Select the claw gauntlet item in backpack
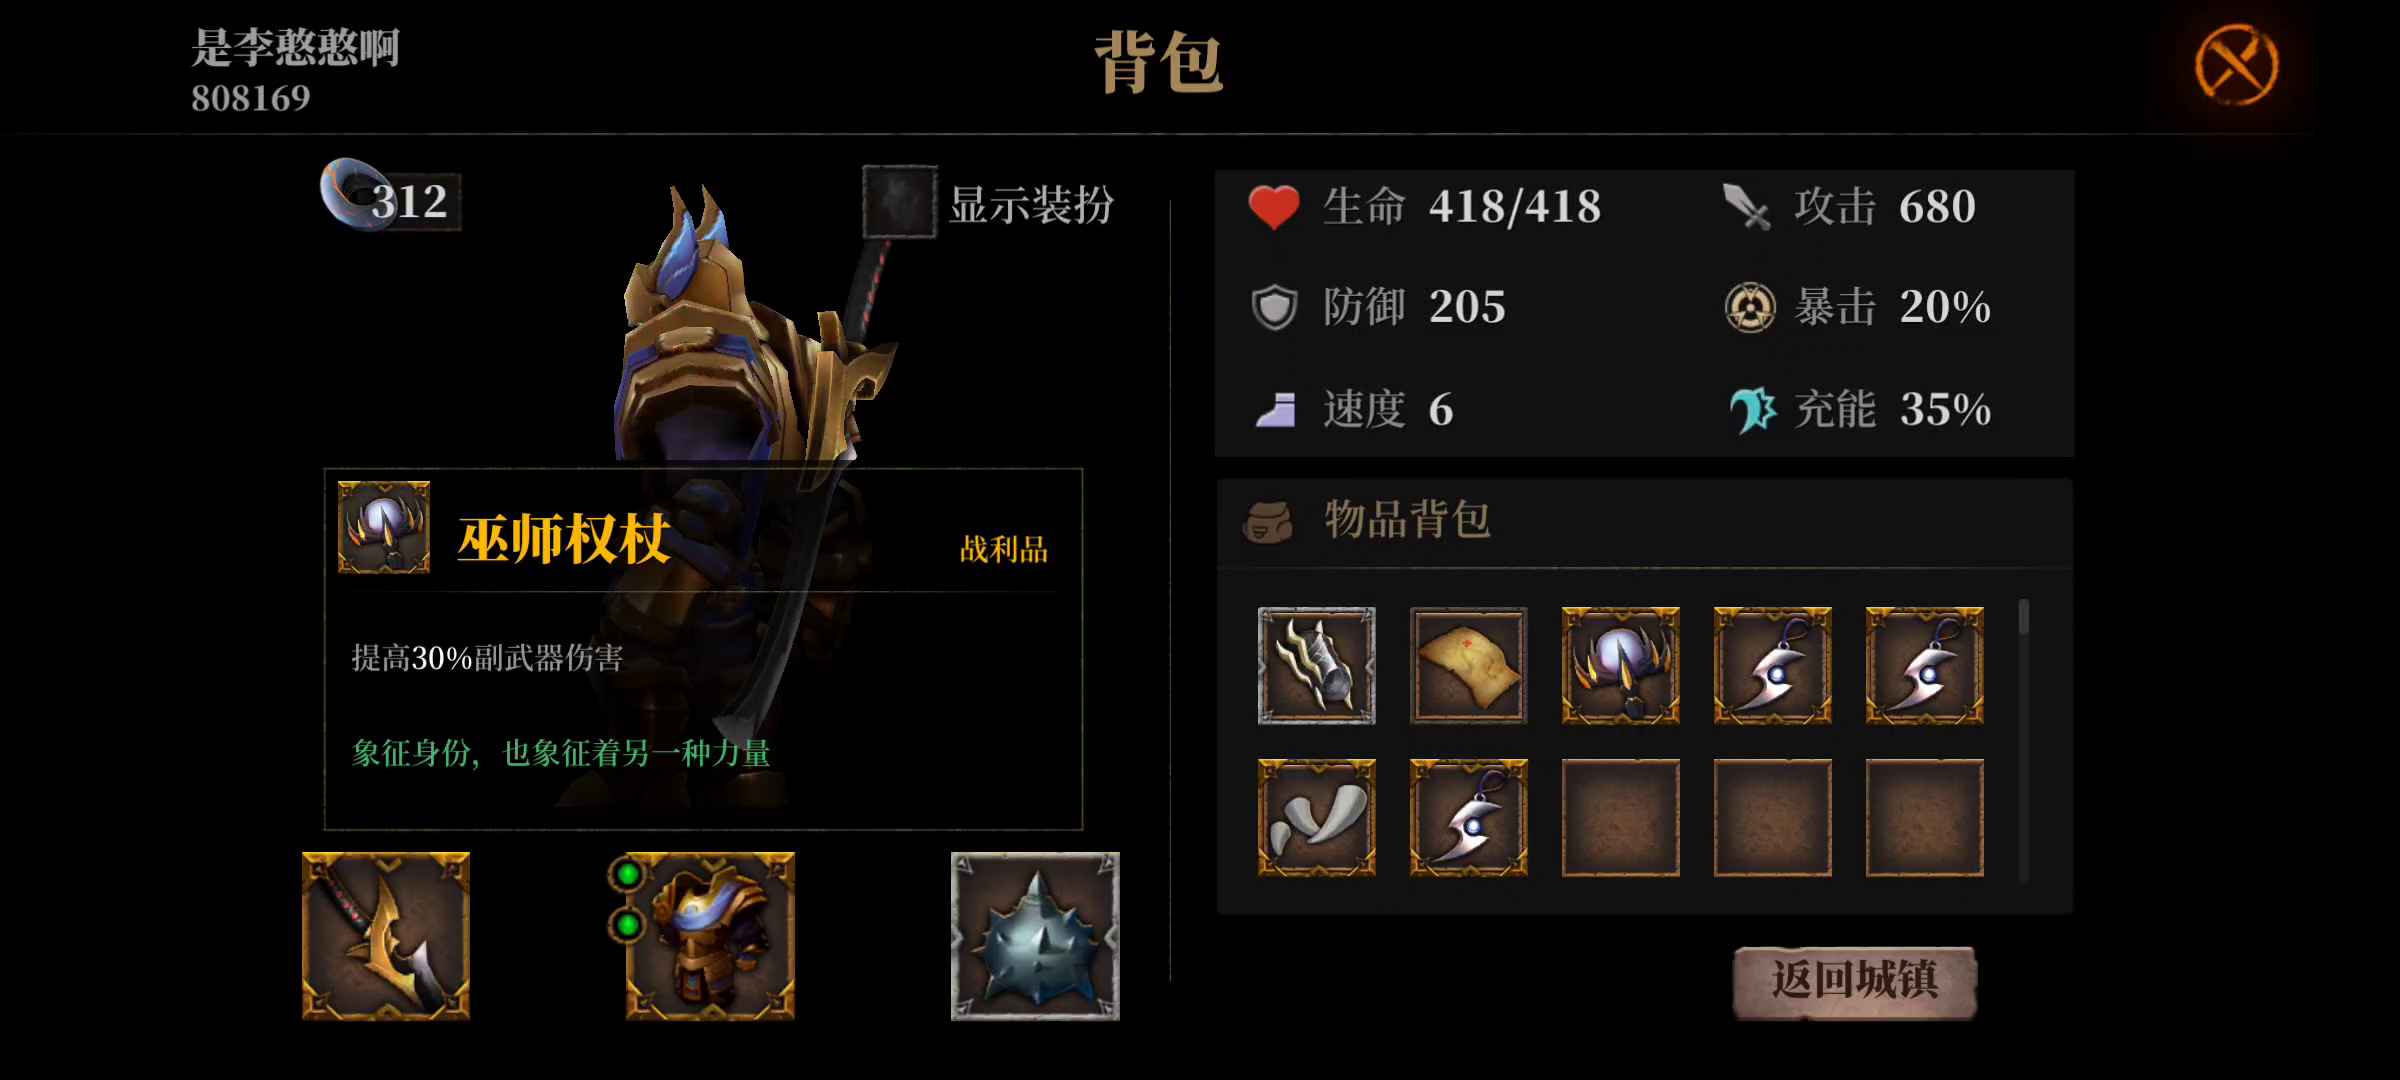The width and height of the screenshot is (2400, 1080). pos(1316,665)
